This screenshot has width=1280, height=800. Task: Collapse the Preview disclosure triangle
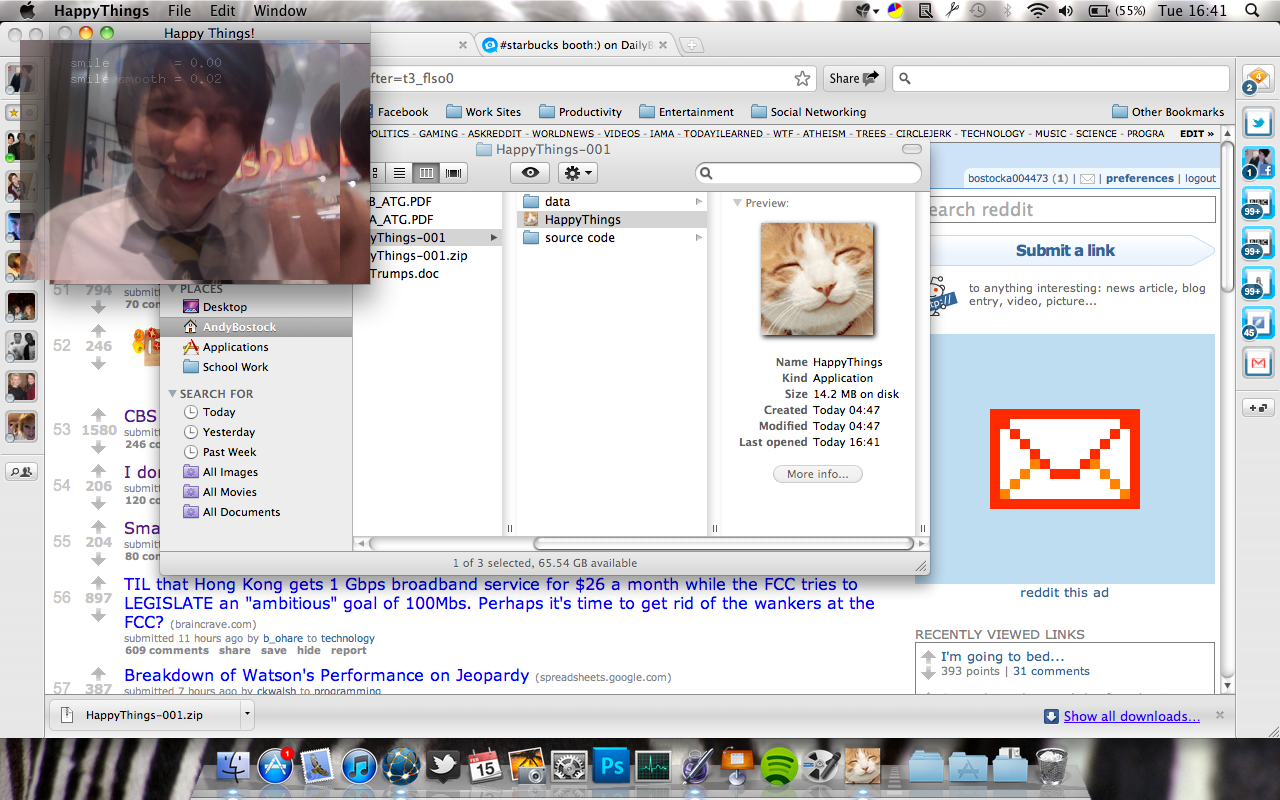737,203
